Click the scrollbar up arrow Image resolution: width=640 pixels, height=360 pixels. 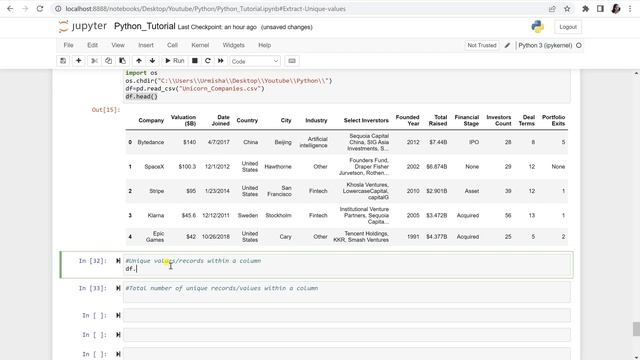pos(636,73)
